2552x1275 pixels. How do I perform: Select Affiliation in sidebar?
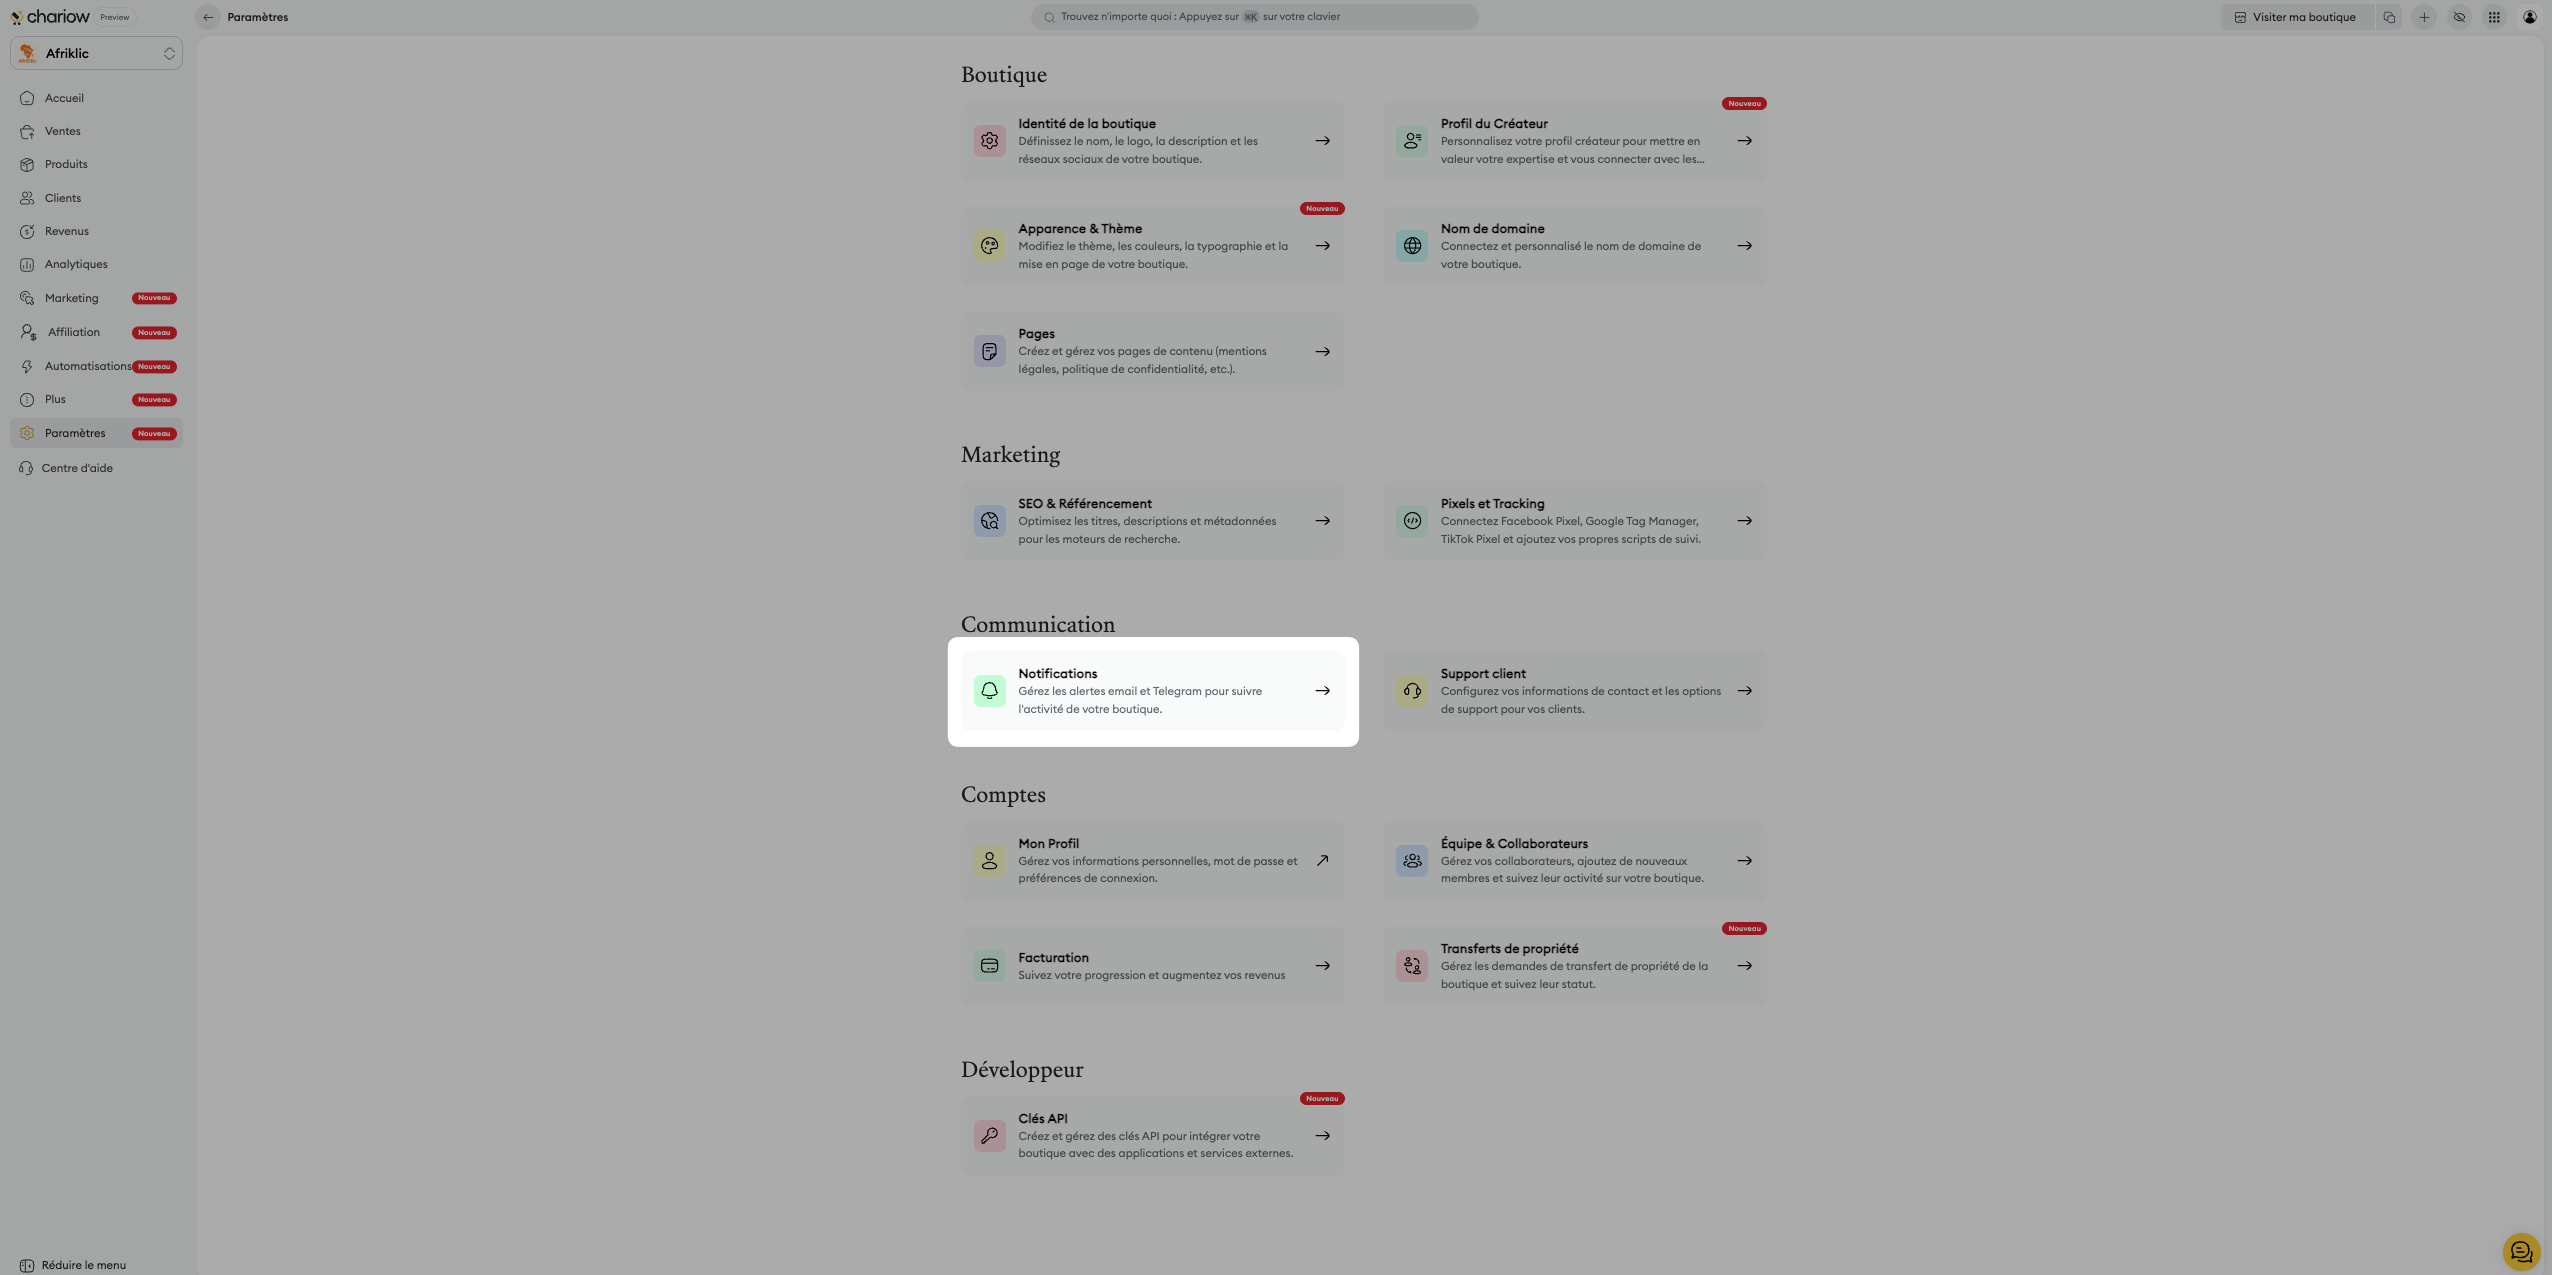point(74,332)
